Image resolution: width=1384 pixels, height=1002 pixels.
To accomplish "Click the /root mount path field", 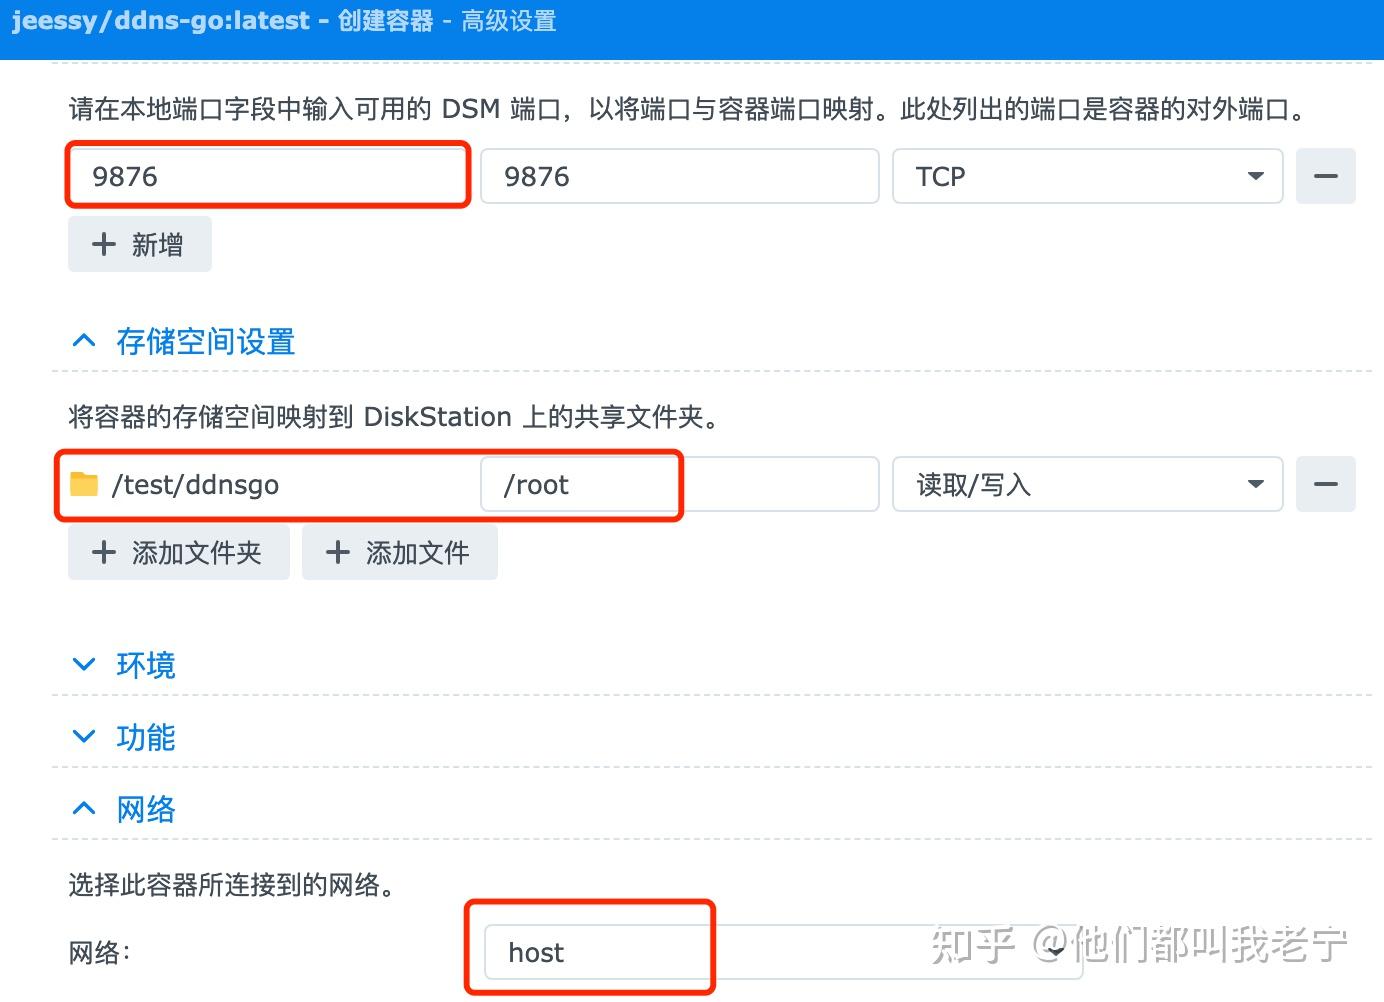I will (580, 484).
